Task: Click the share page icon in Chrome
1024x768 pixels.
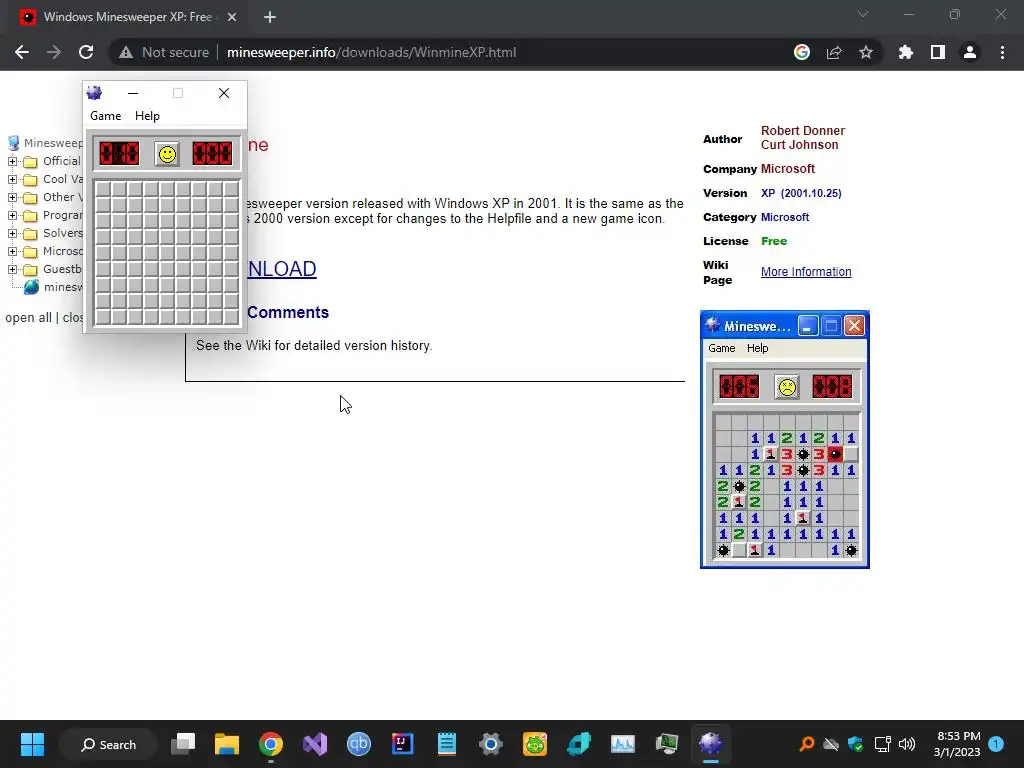Action: tap(834, 52)
